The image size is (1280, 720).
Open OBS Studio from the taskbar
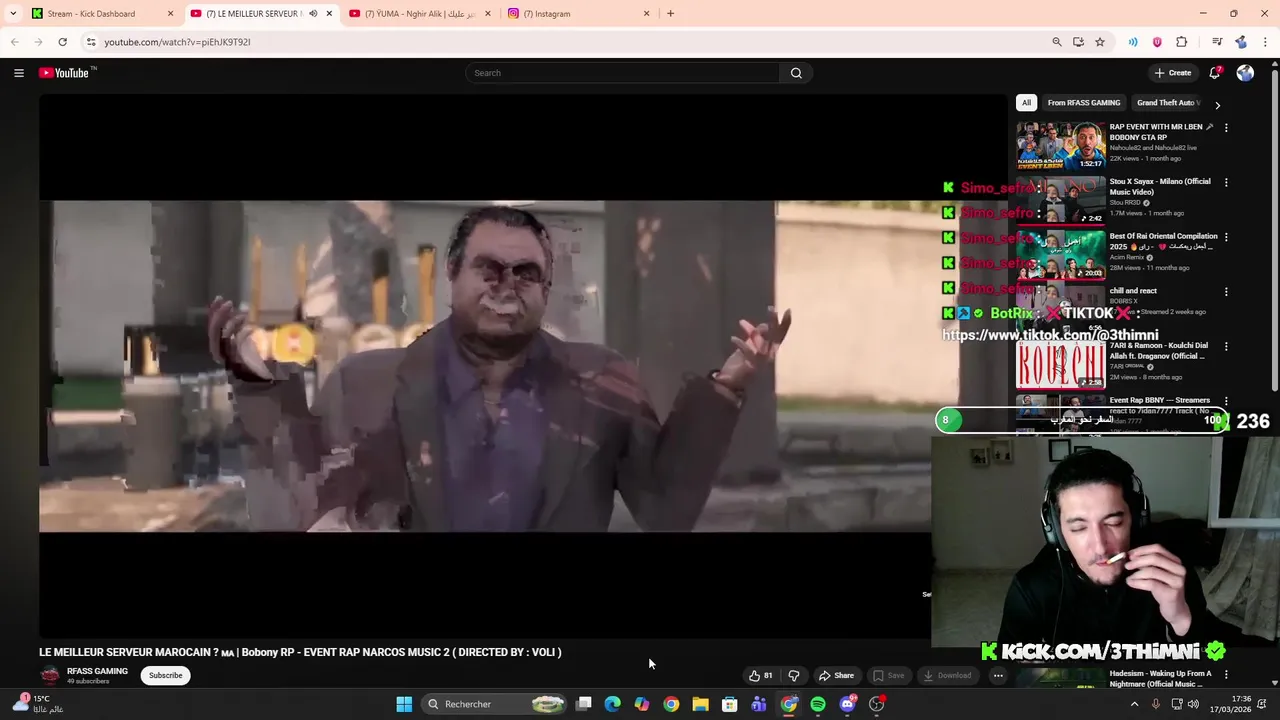[877, 704]
